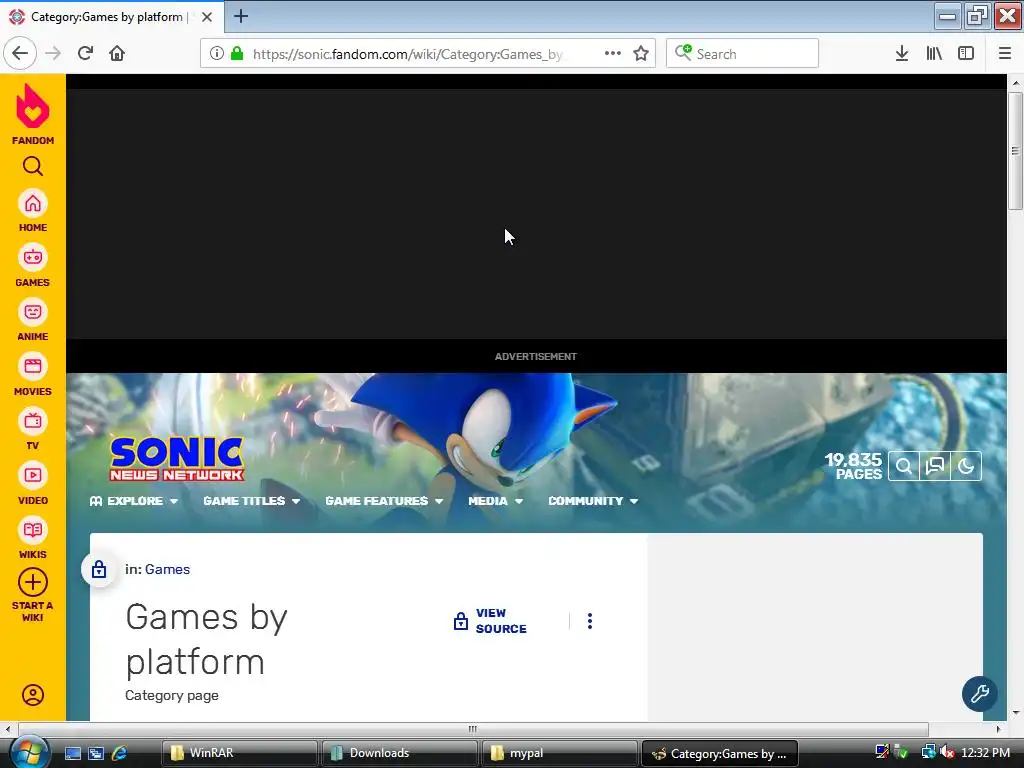Screen dimensions: 1024x768
Task: Open a new browser tab
Action: [240, 16]
